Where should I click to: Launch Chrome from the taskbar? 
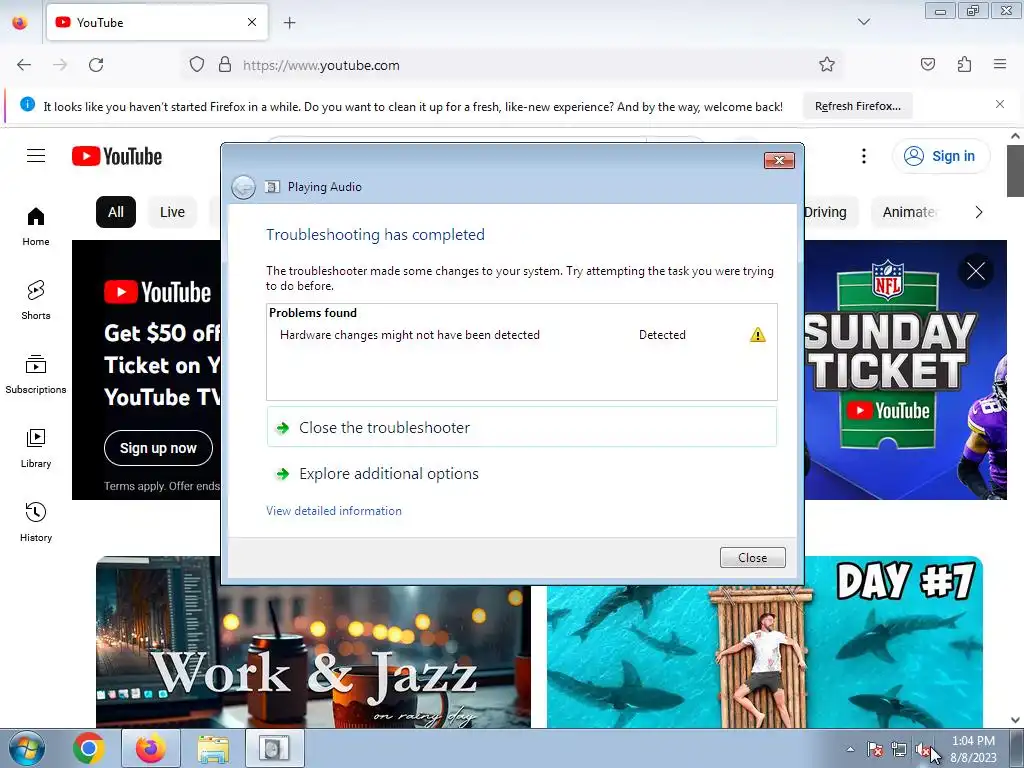pyautogui.click(x=89, y=748)
